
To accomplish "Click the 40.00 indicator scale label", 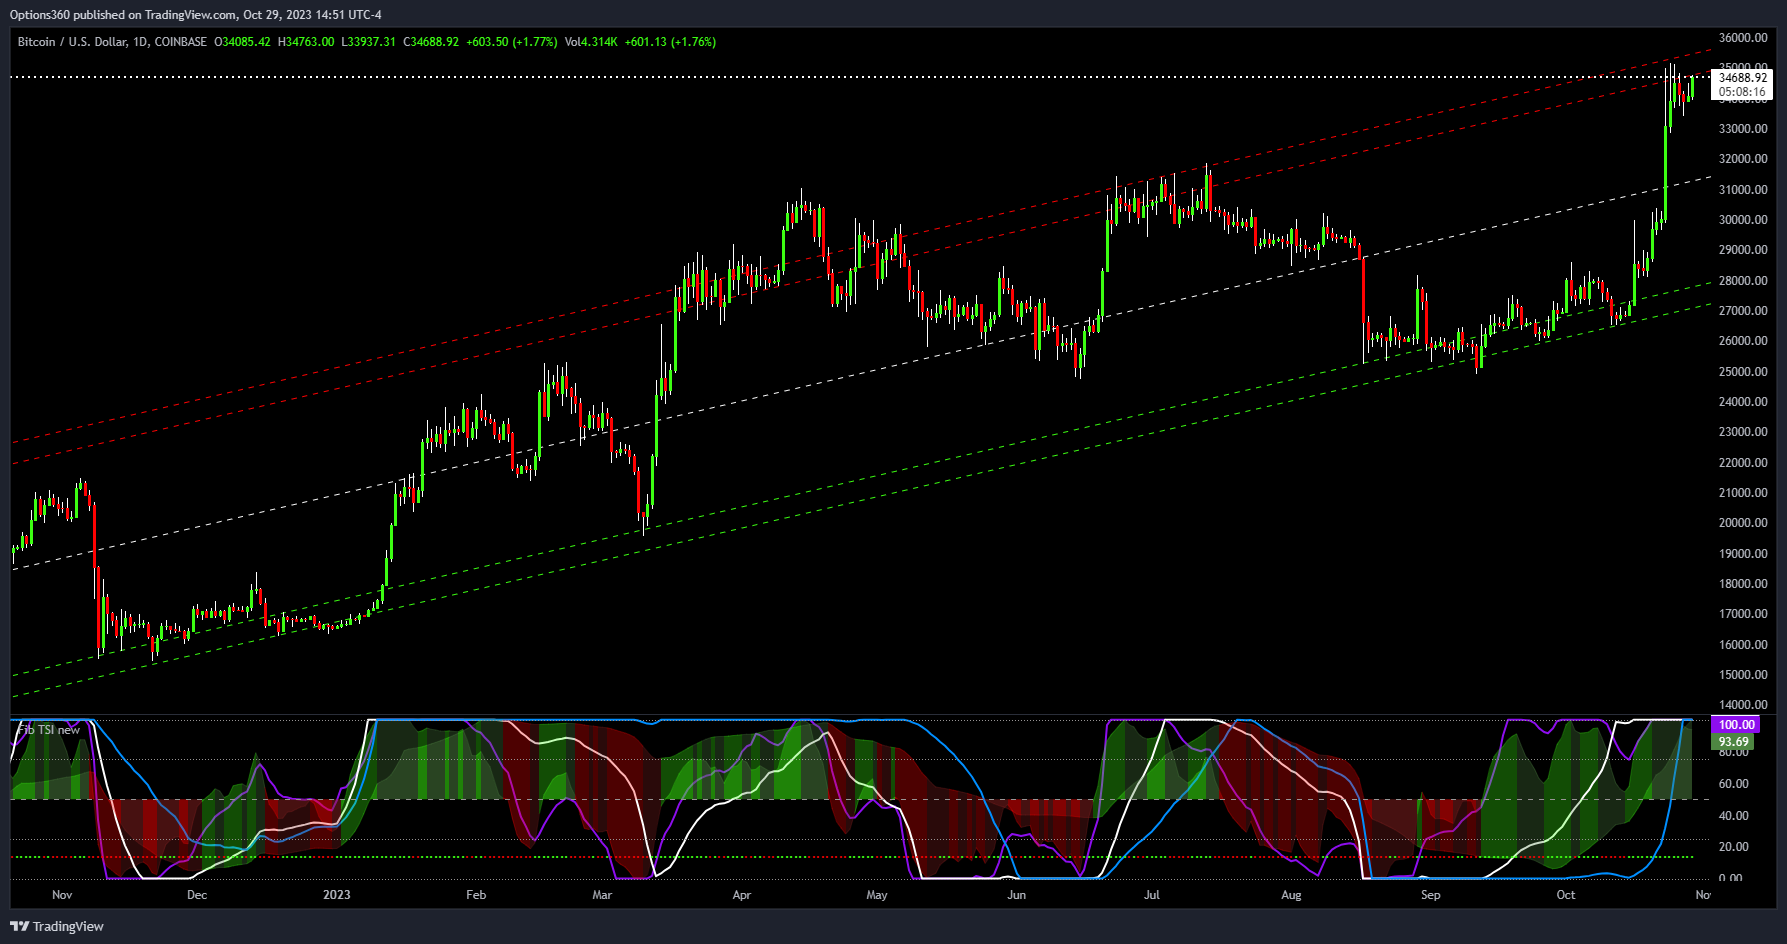I will [1733, 816].
